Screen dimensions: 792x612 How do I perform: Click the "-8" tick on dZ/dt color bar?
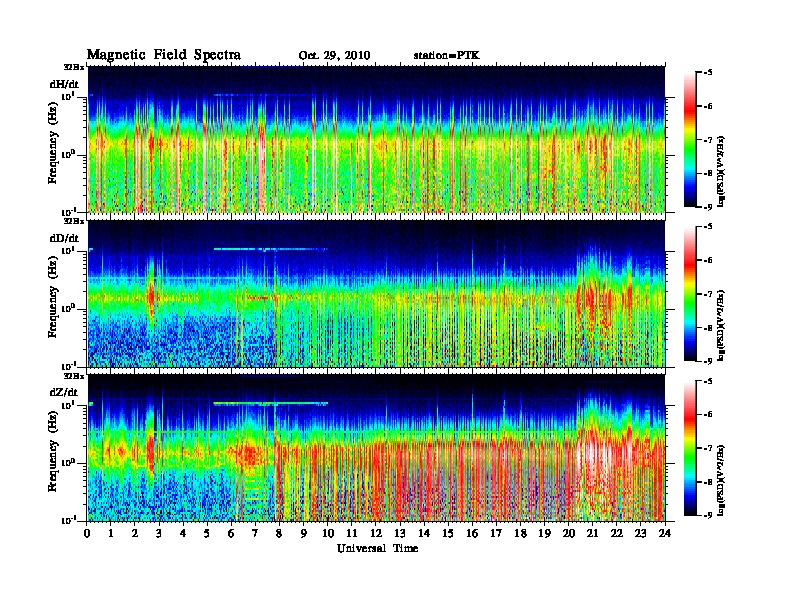[x=708, y=482]
